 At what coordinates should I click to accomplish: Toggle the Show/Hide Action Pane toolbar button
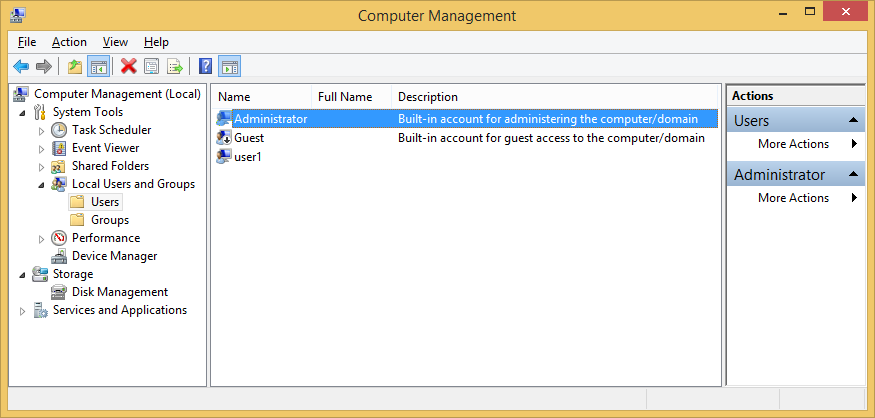tap(229, 66)
